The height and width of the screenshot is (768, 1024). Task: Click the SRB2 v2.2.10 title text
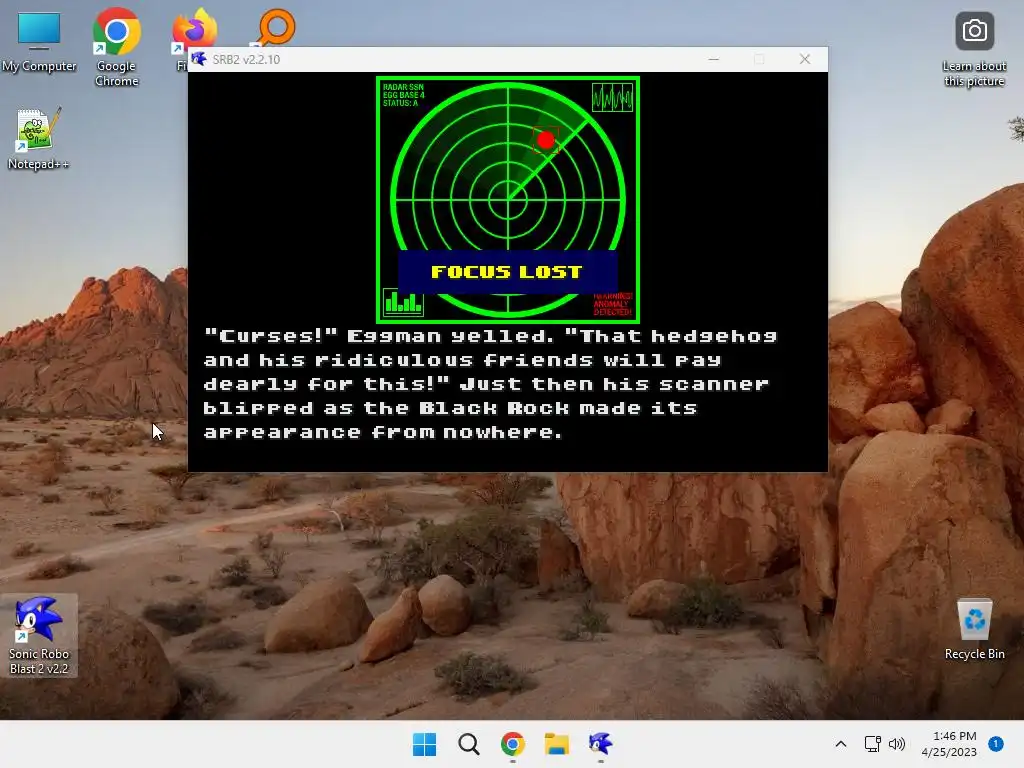point(246,59)
